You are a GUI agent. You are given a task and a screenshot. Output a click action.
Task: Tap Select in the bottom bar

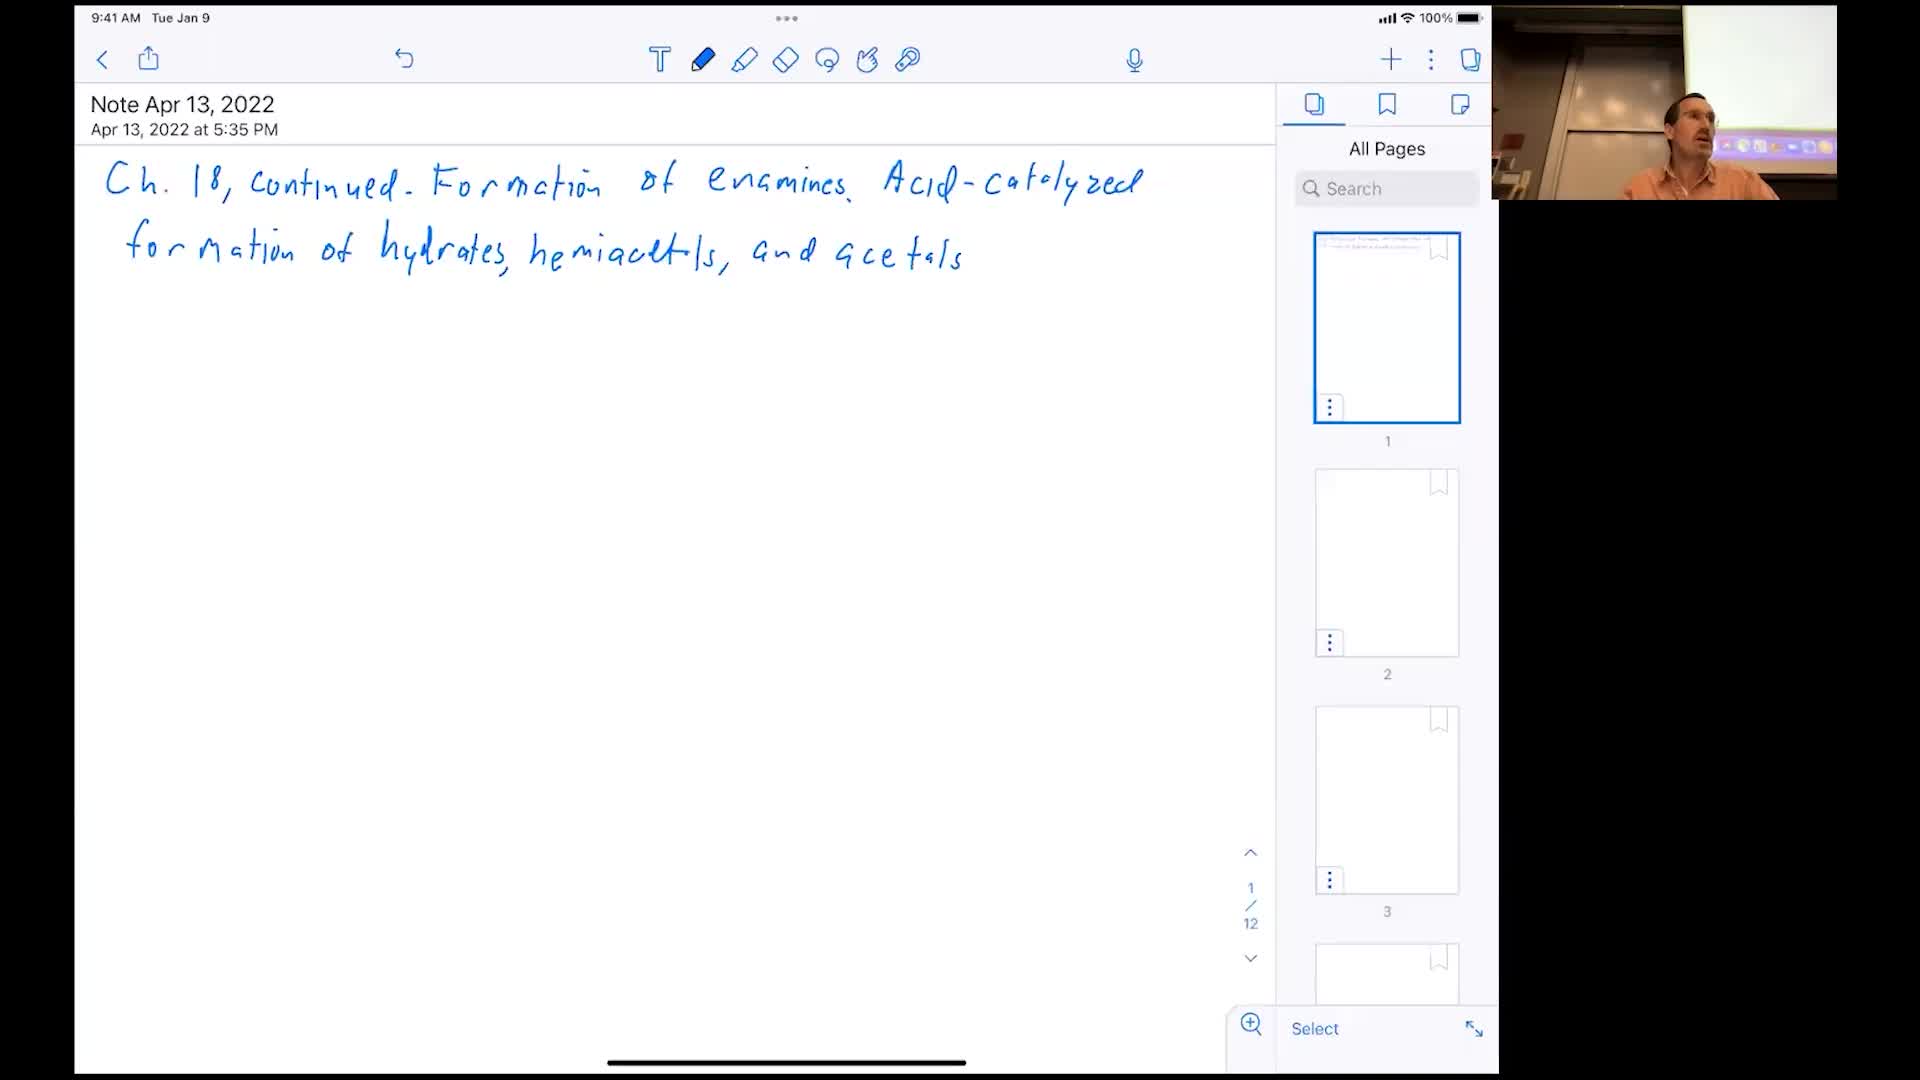(x=1314, y=1028)
